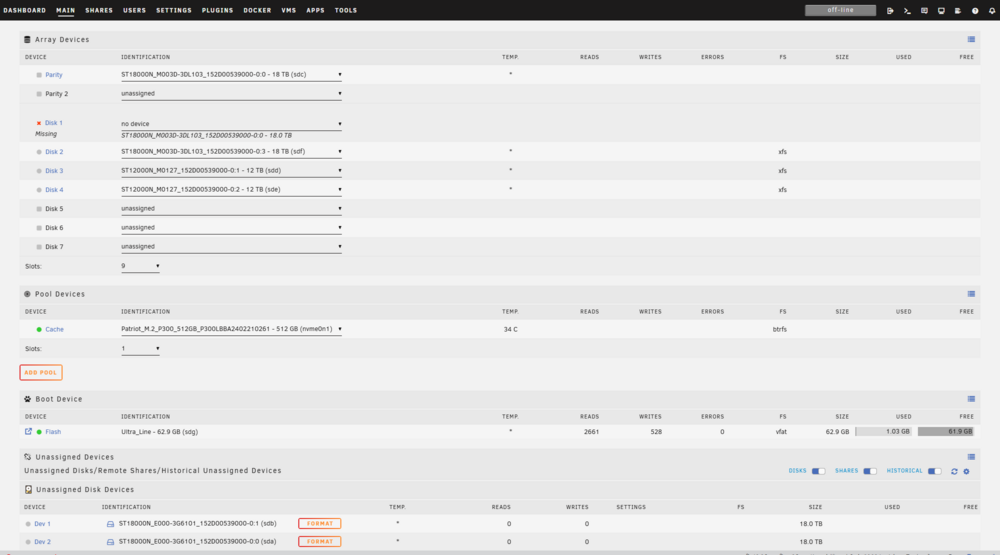This screenshot has width=1000, height=555.
Task: Open the Pool Devices Slots dropdown
Action: (x=140, y=348)
